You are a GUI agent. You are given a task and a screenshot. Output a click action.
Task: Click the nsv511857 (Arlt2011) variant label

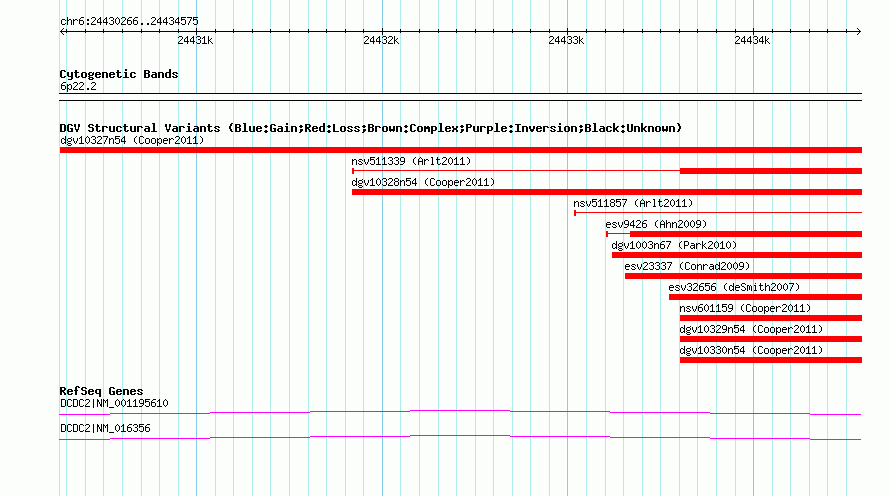pos(633,203)
